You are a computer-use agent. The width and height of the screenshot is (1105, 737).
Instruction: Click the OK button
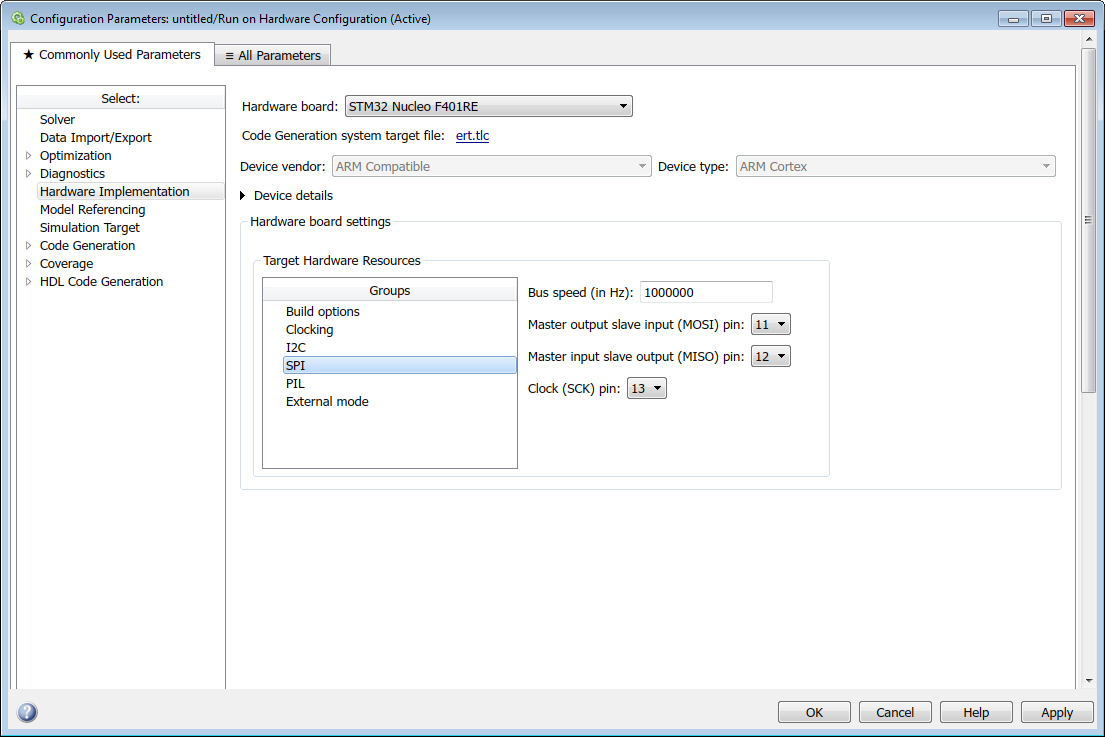[814, 712]
